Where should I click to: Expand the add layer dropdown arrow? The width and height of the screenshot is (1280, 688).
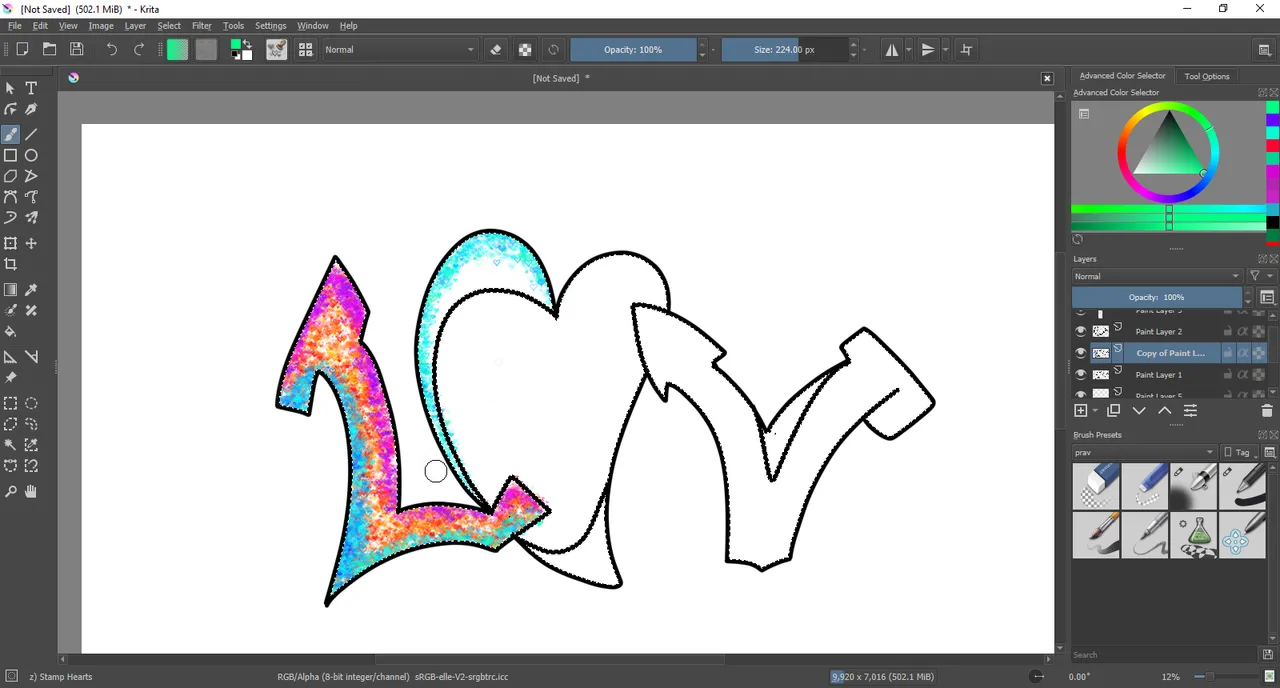tap(1095, 411)
